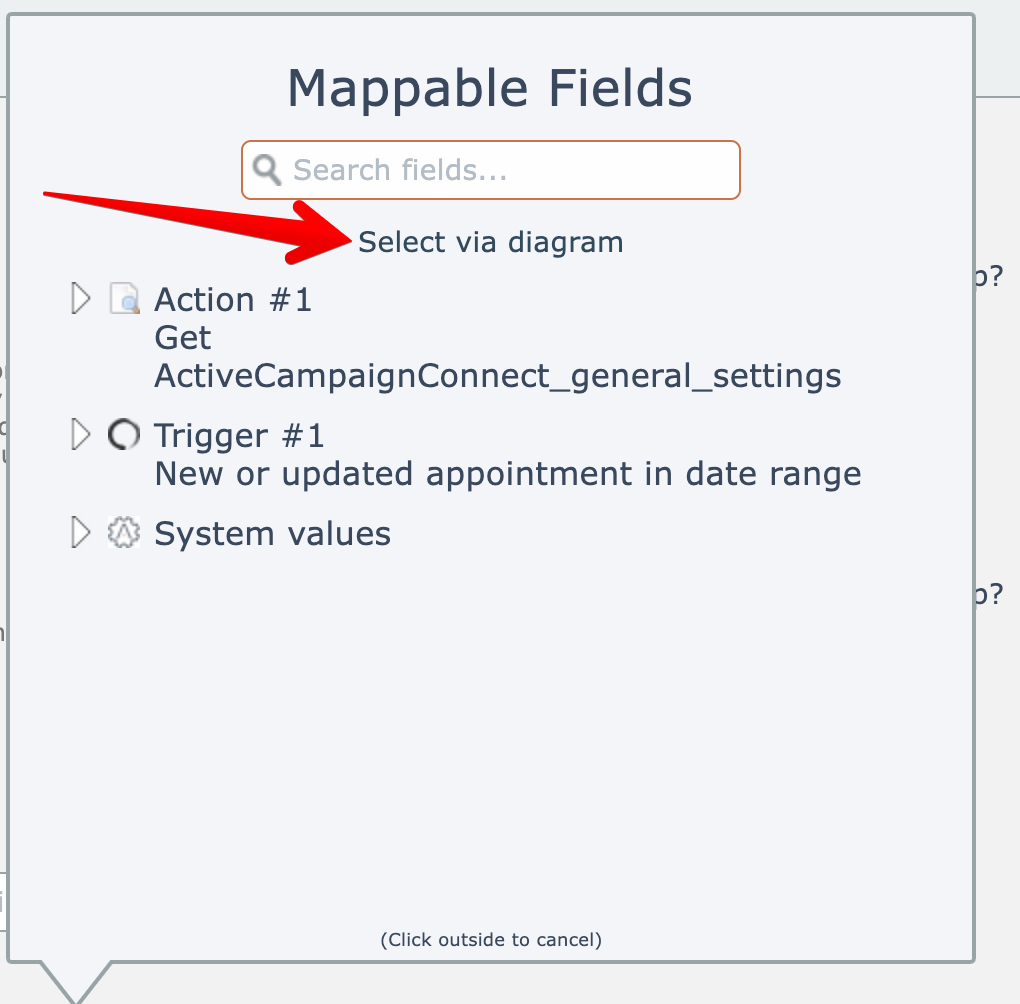The height and width of the screenshot is (1004, 1020).
Task: Expand the Trigger #1 disclosure triangle
Action: pyautogui.click(x=81, y=435)
